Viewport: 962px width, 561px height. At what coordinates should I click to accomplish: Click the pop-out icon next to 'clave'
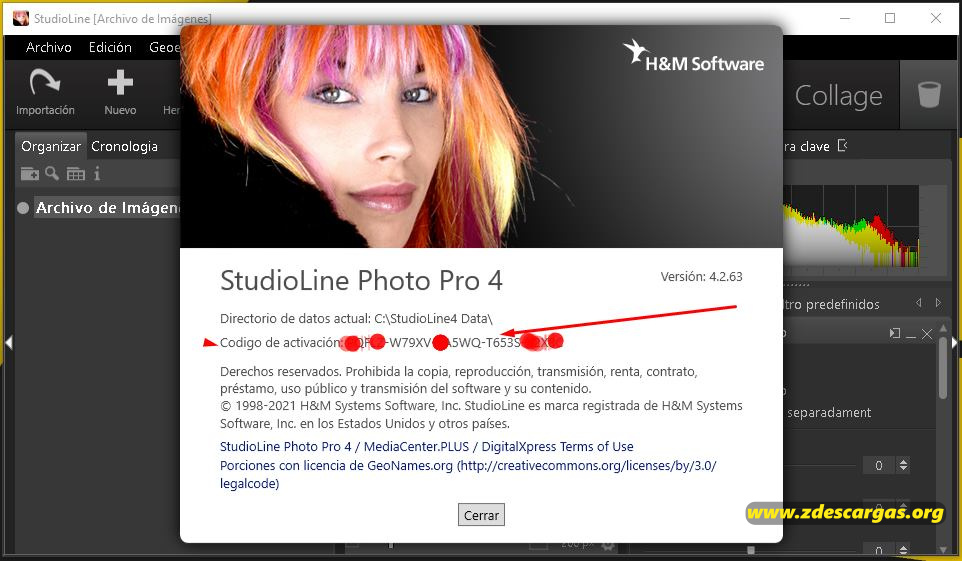click(842, 145)
